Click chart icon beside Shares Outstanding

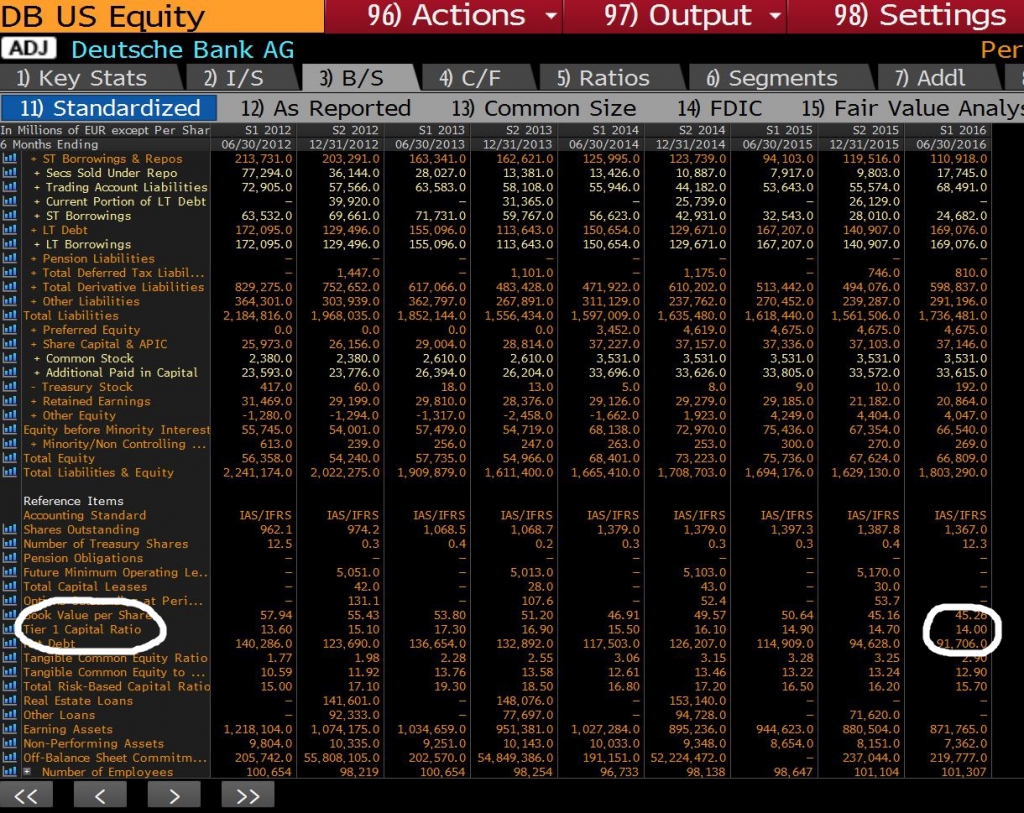10,530
